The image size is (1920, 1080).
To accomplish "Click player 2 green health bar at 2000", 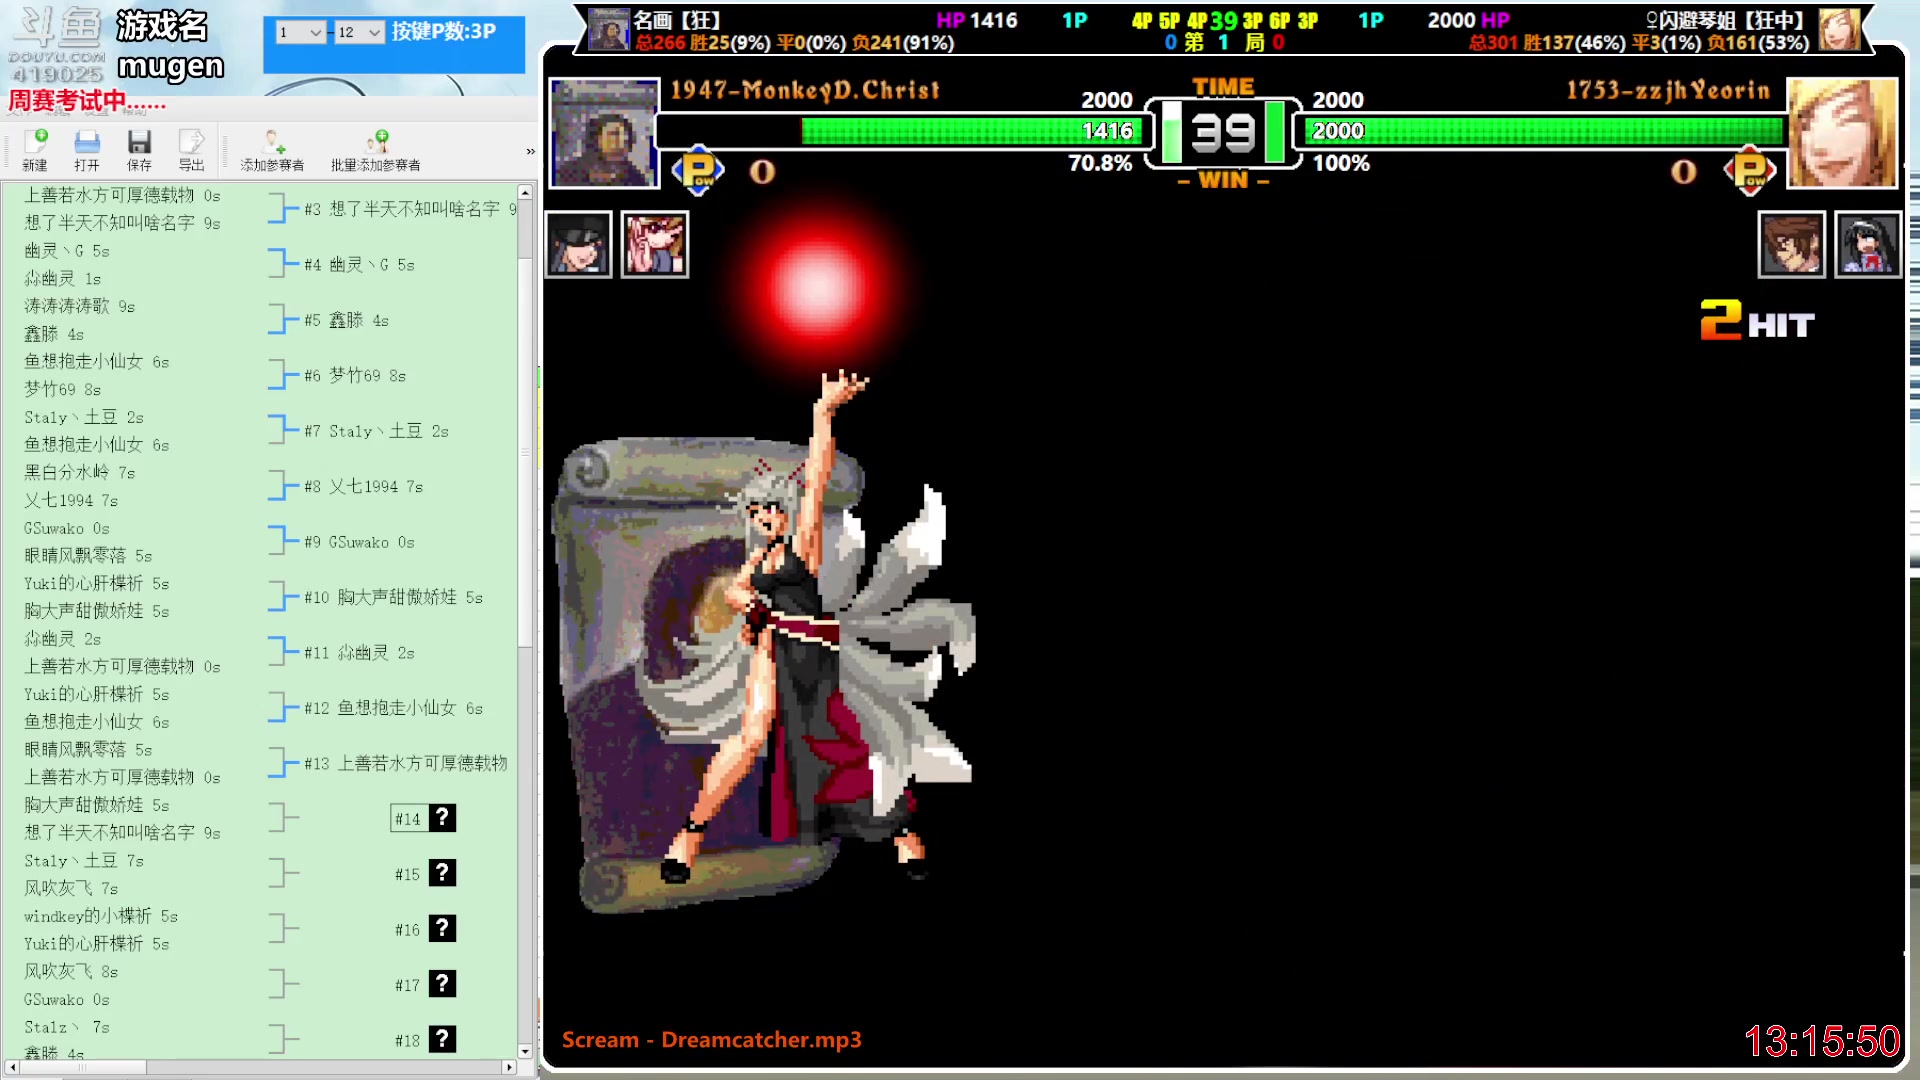I will [1543, 131].
